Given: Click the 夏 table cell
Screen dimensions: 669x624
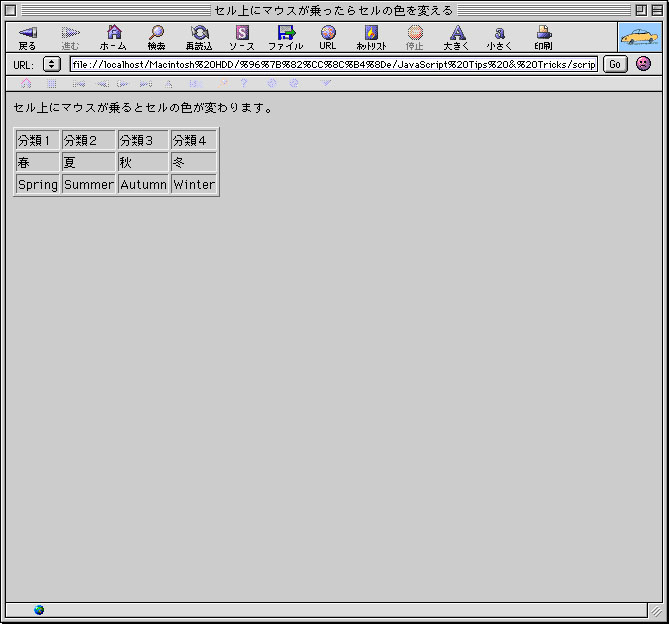Looking at the screenshot, I should [89, 162].
